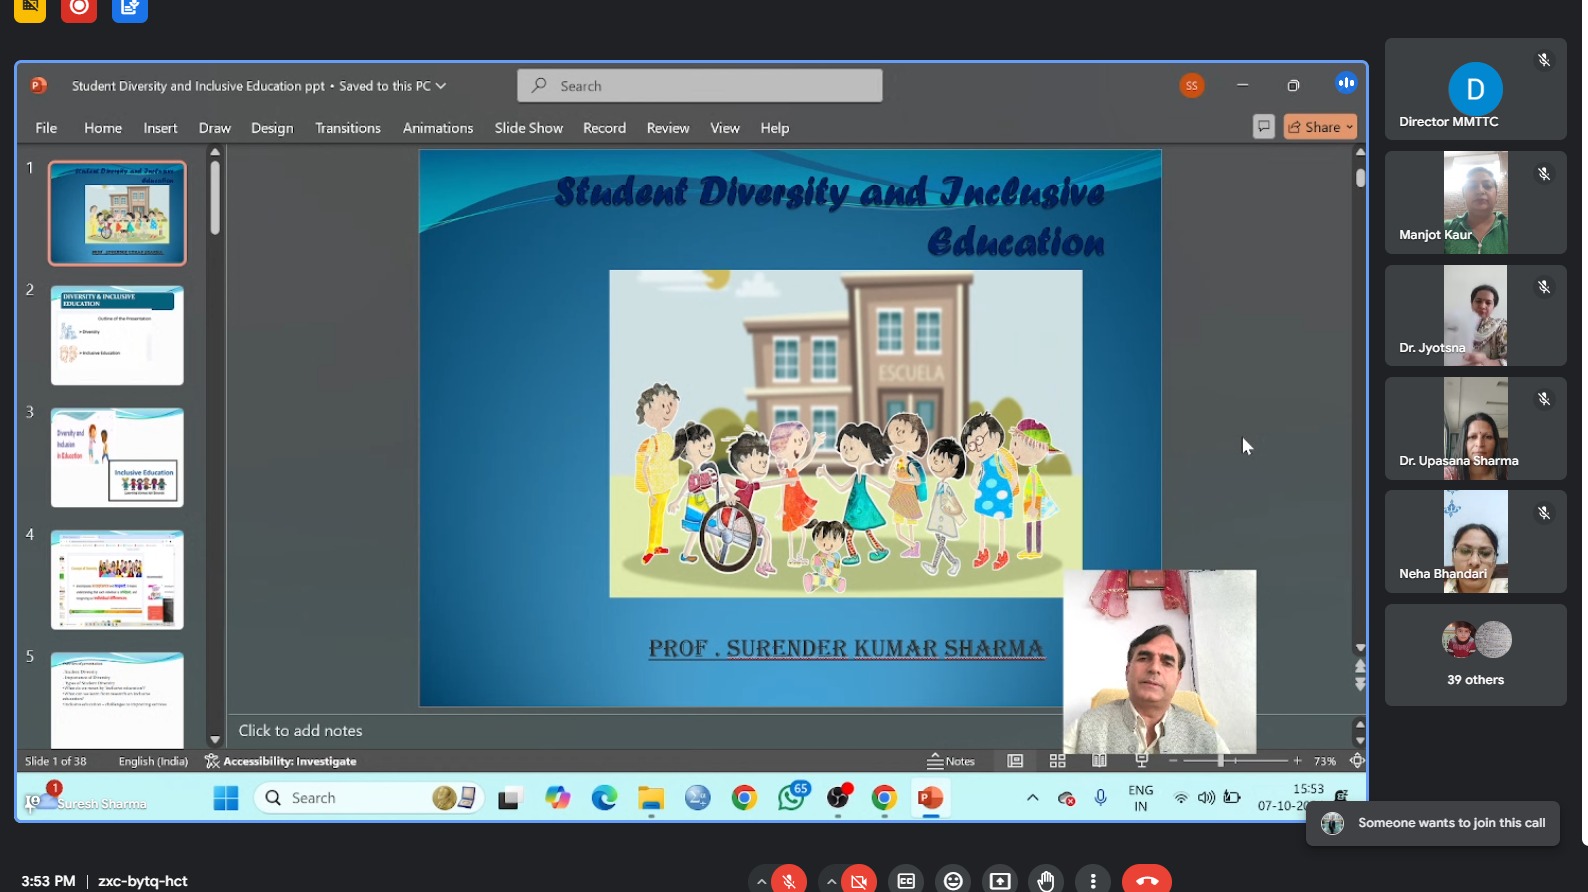Click the Director MMTTC participant tile
The image size is (1588, 892).
tap(1475, 90)
